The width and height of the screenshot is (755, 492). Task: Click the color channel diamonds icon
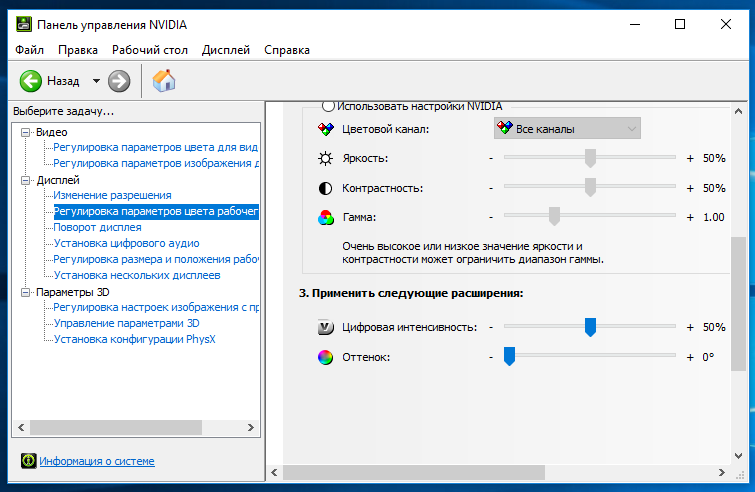(x=325, y=129)
